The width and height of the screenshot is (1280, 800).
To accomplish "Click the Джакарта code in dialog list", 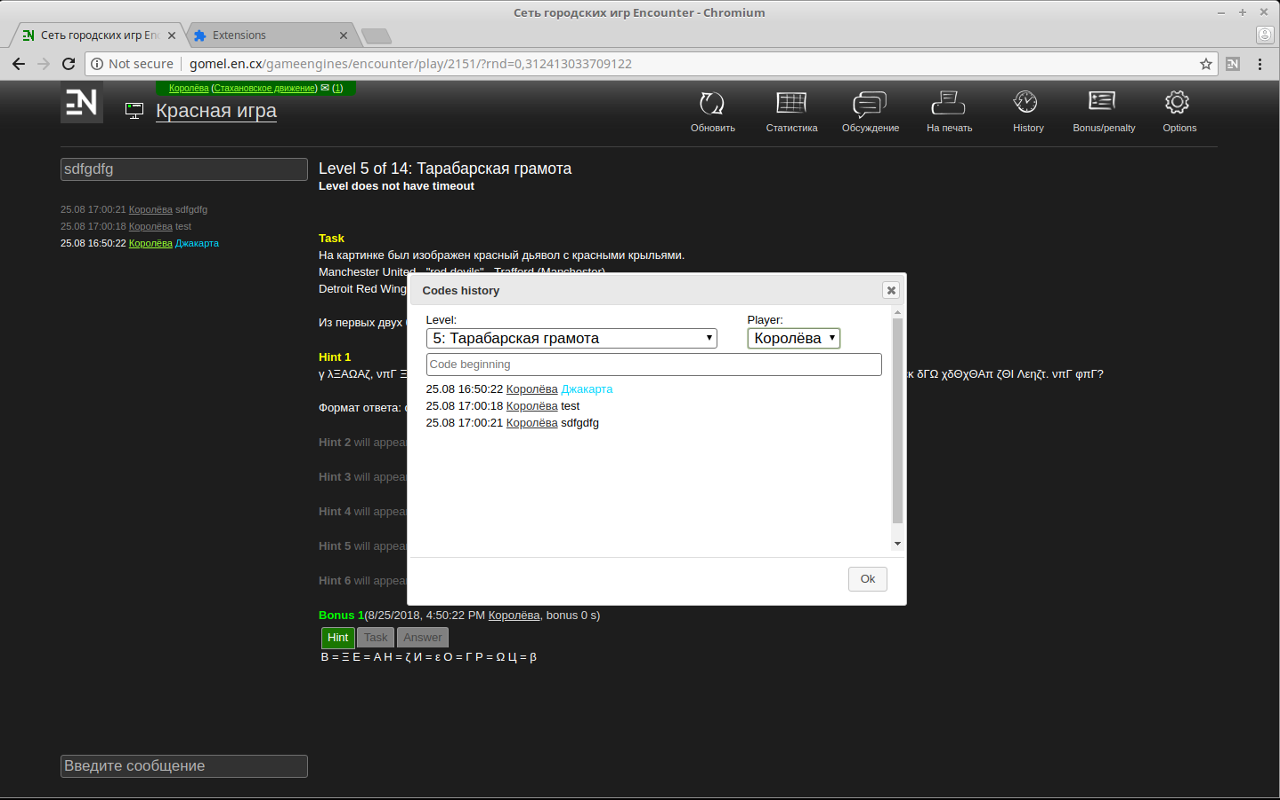I will click(x=587, y=389).
